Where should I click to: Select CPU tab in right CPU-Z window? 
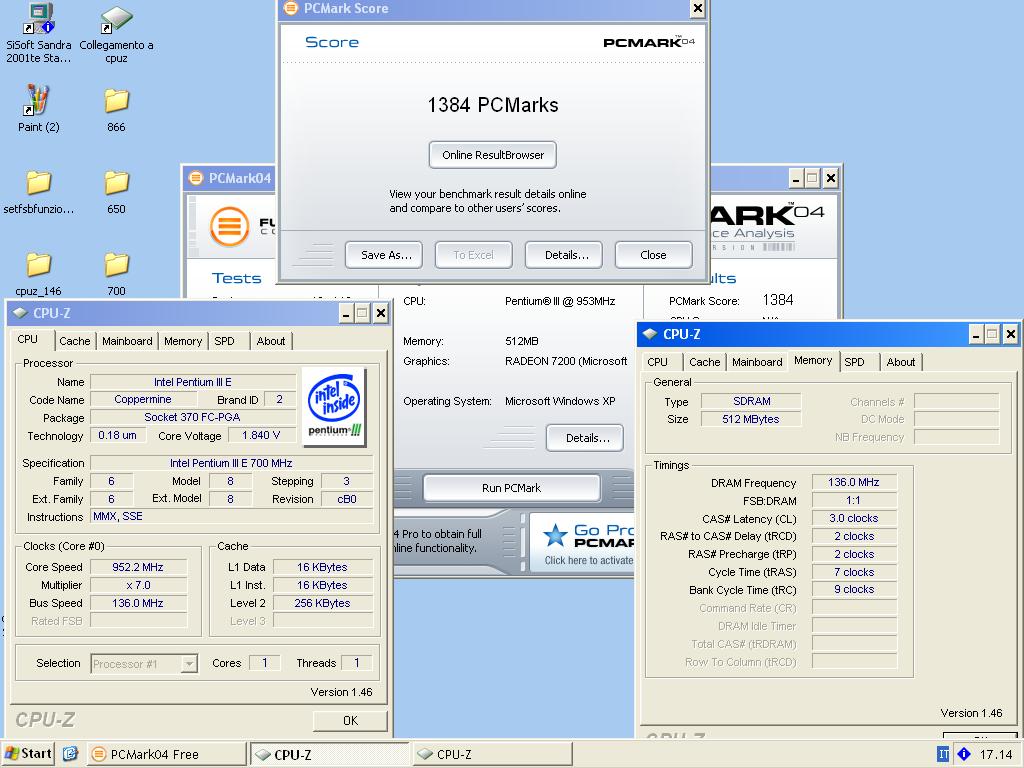pyautogui.click(x=657, y=362)
